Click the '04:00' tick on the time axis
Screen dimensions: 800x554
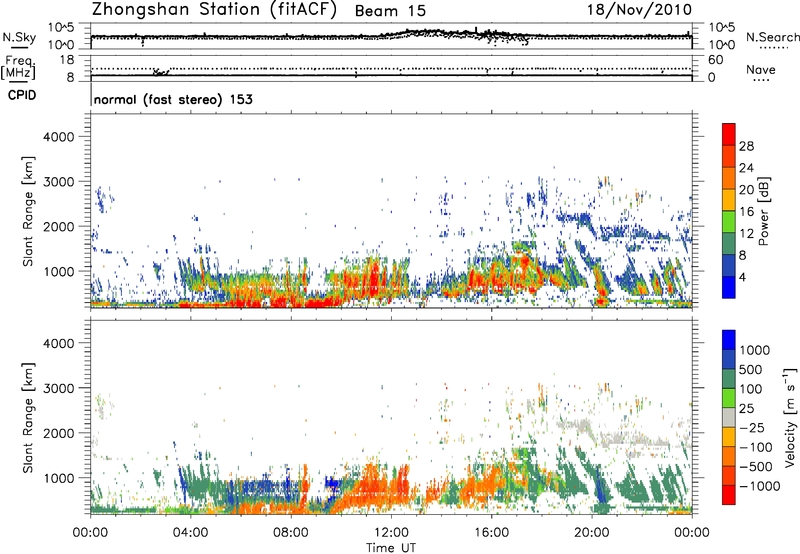coord(190,533)
